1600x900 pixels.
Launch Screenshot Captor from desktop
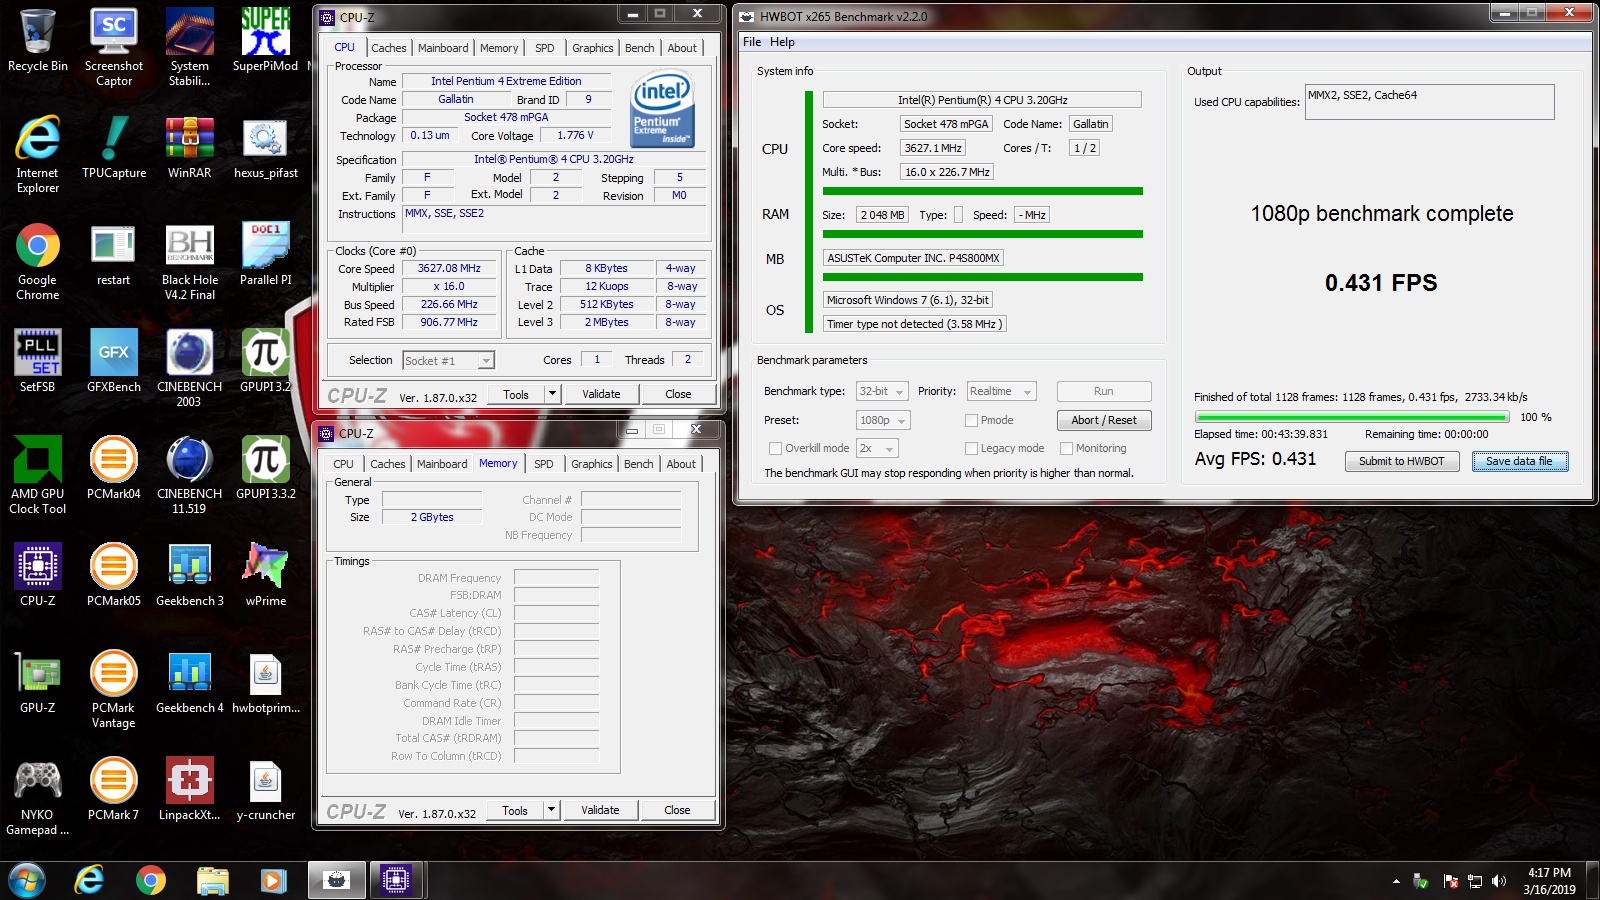(x=114, y=47)
